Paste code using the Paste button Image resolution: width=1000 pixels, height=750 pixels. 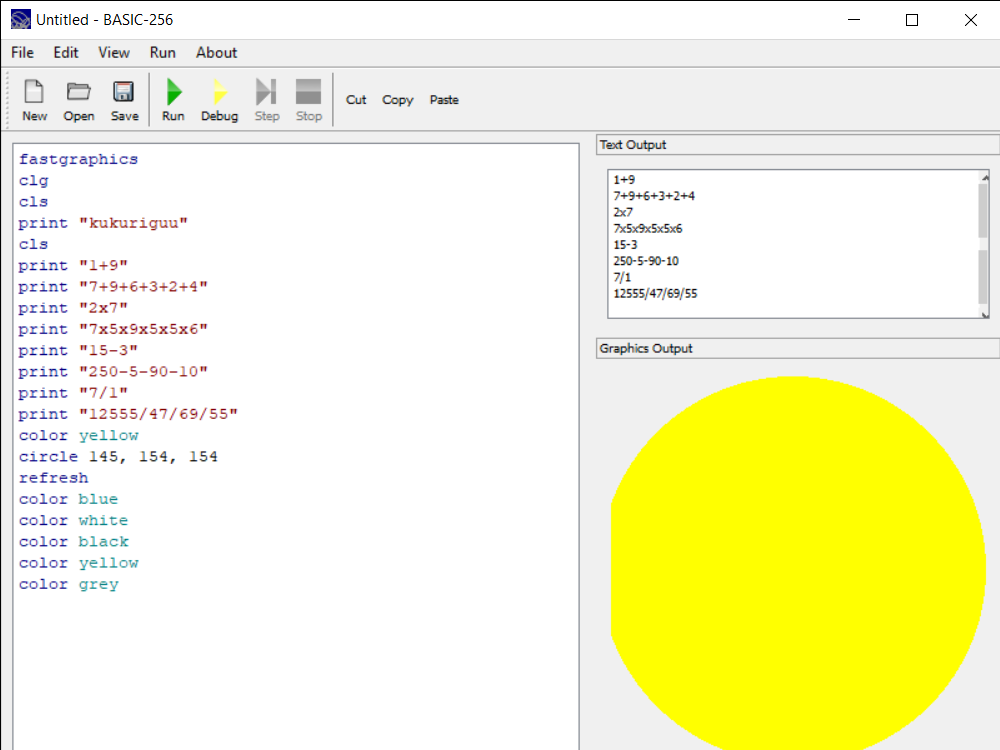(x=443, y=99)
